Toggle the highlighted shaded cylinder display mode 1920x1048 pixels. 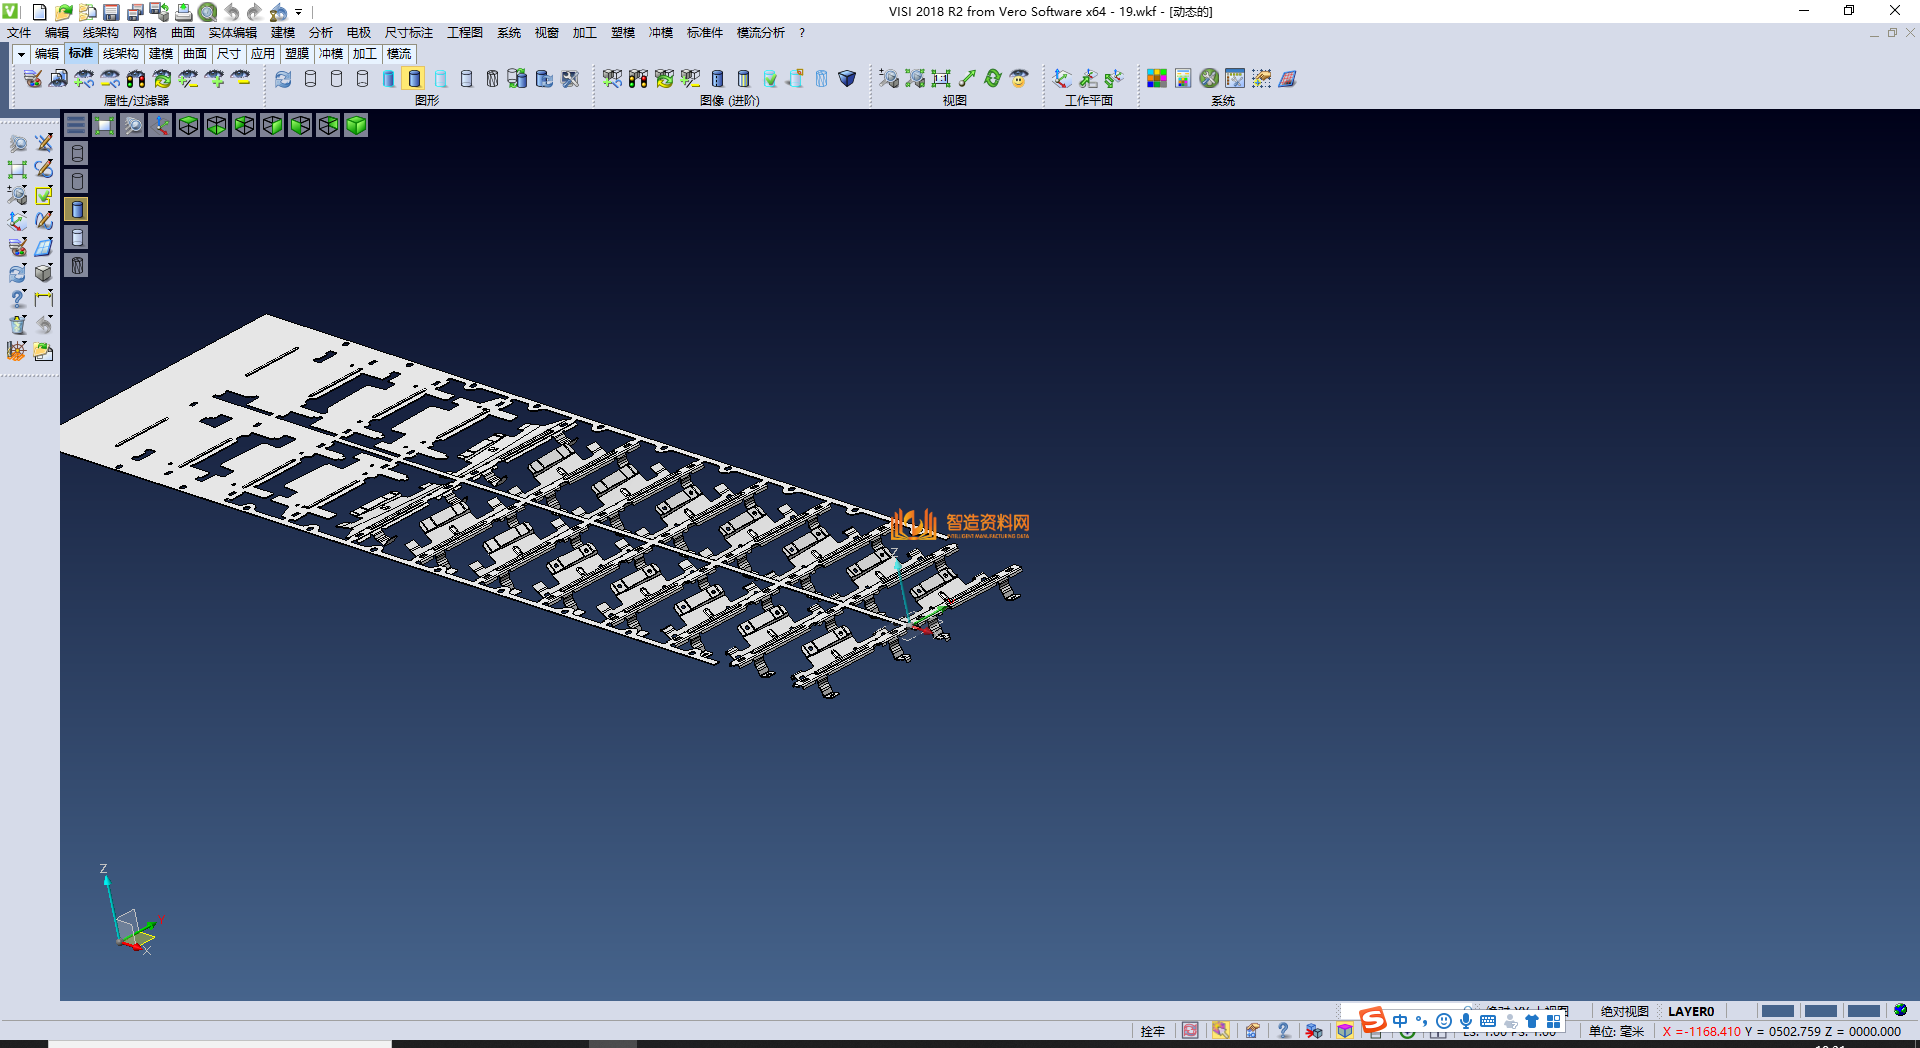pyautogui.click(x=414, y=78)
